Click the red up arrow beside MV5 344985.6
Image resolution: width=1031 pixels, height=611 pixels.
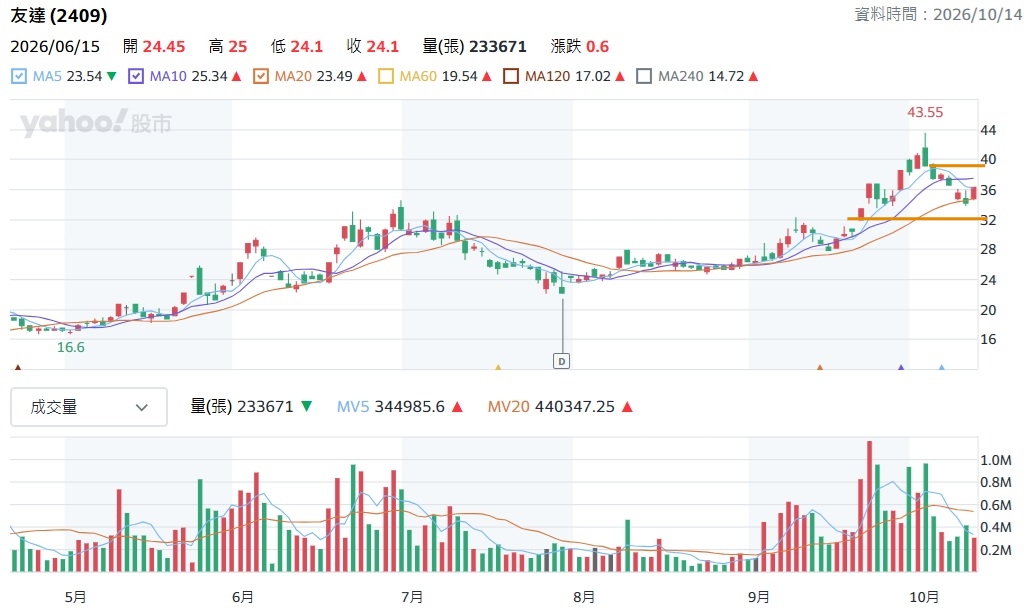457,407
